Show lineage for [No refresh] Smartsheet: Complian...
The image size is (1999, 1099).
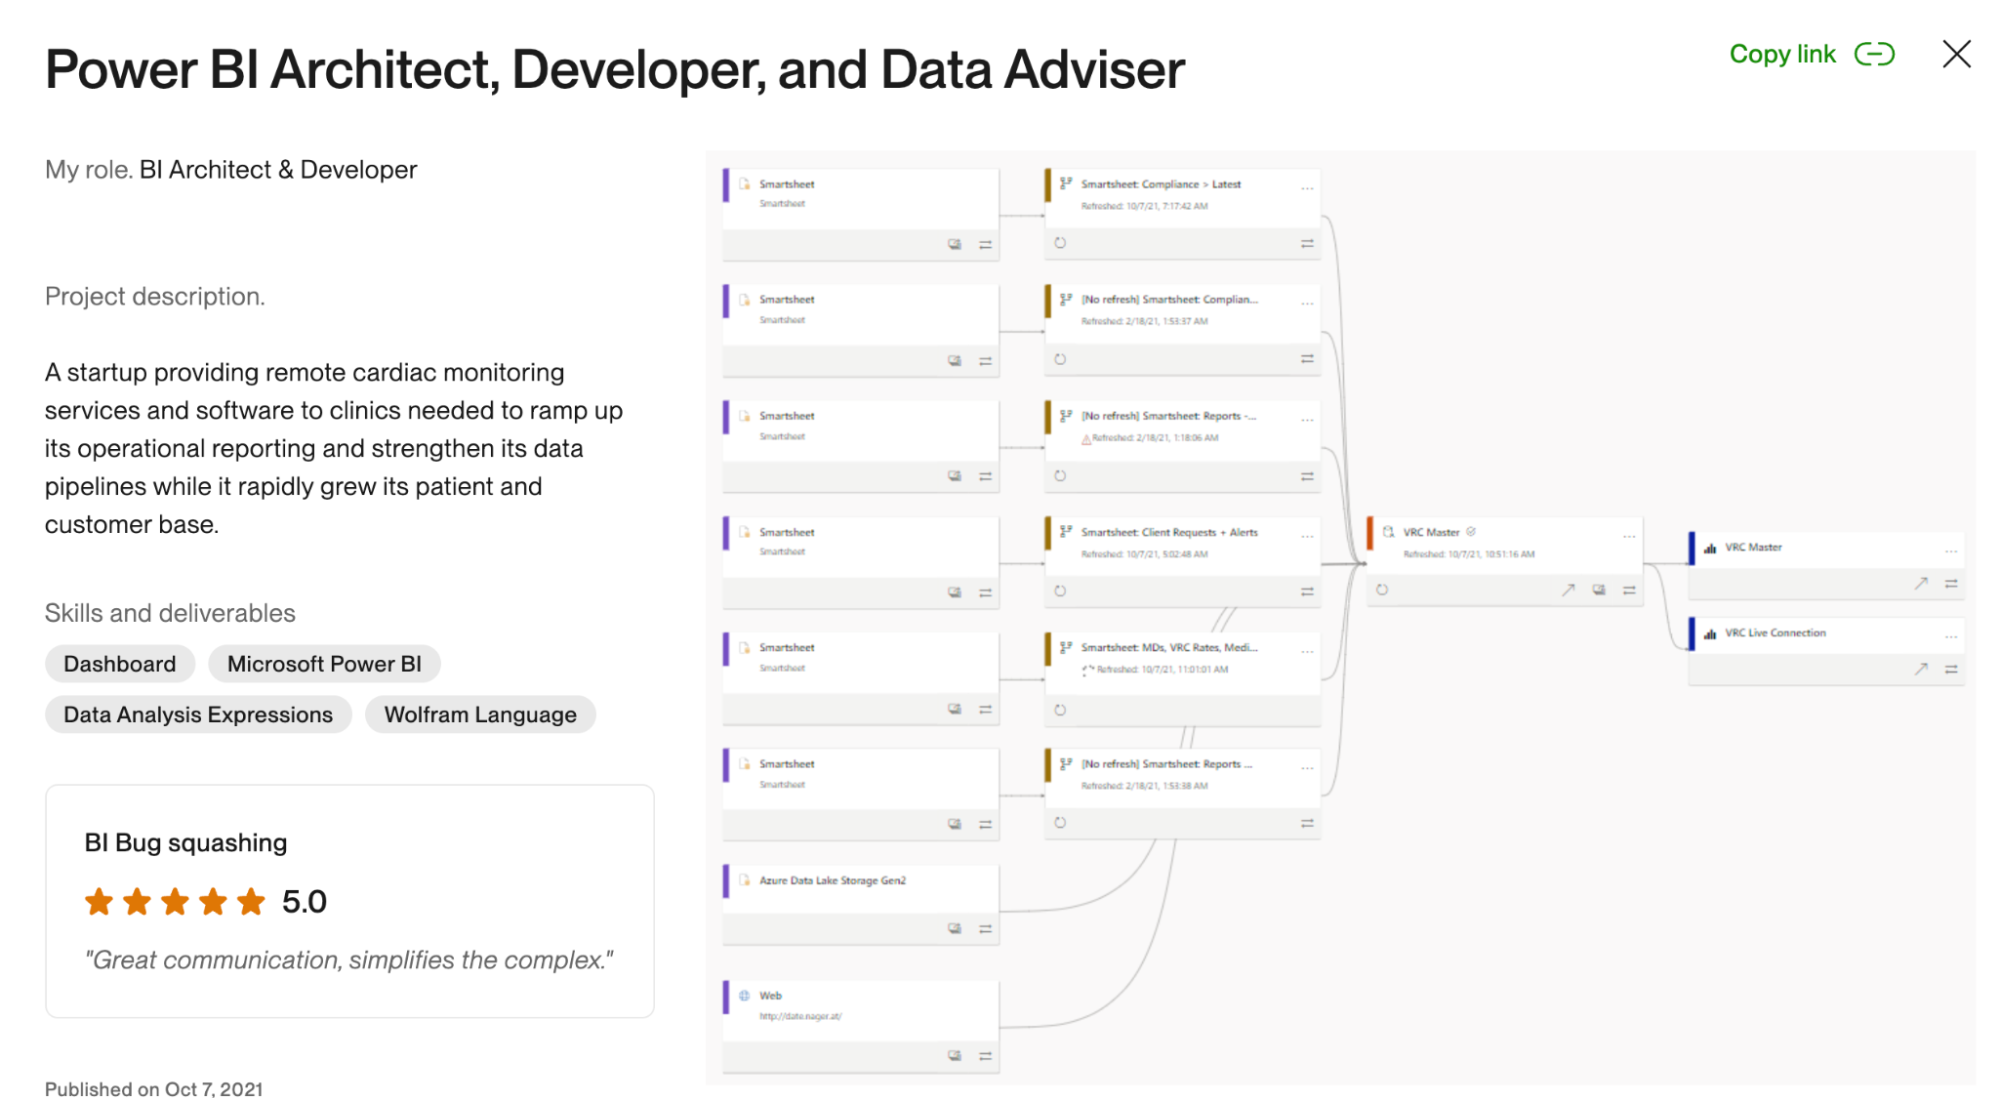[1306, 359]
